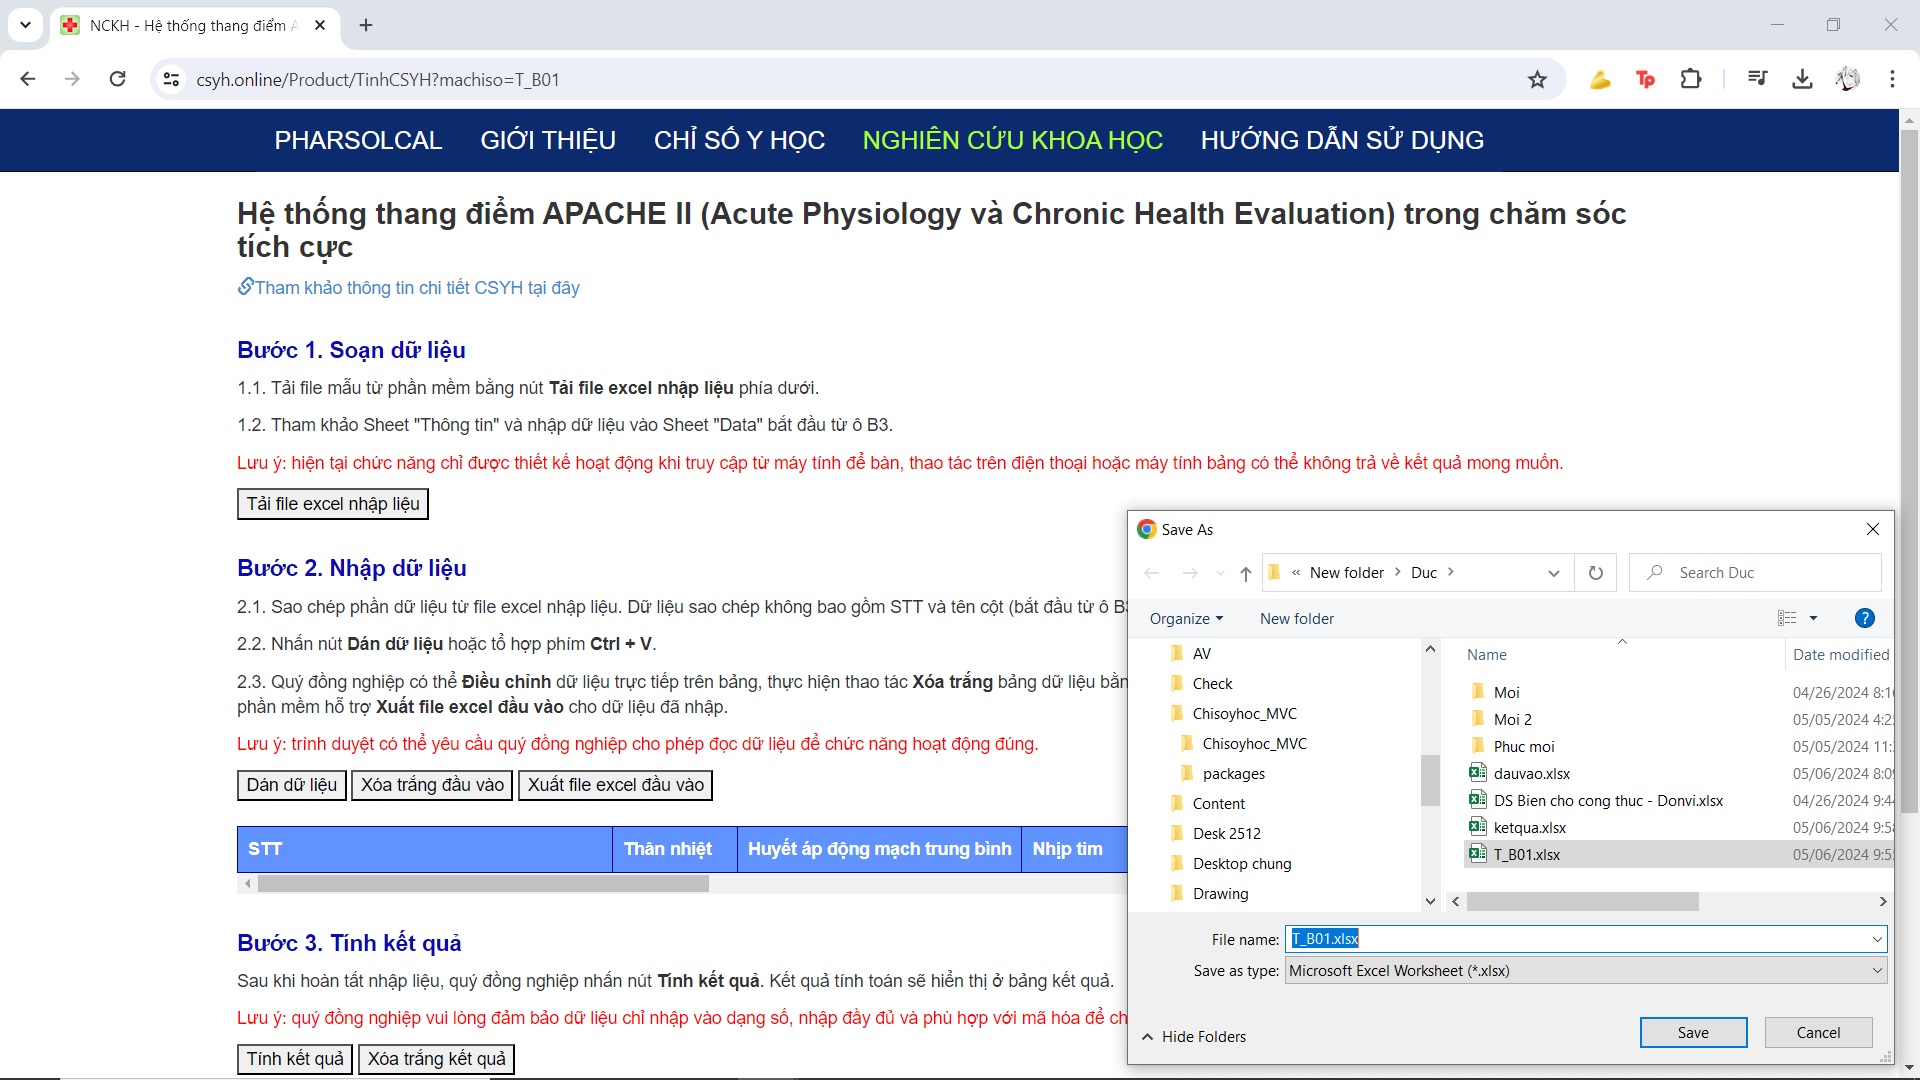Image resolution: width=1920 pixels, height=1080 pixels.
Task: Click file list horizontal scrollbar in Save As
Action: (x=1582, y=901)
